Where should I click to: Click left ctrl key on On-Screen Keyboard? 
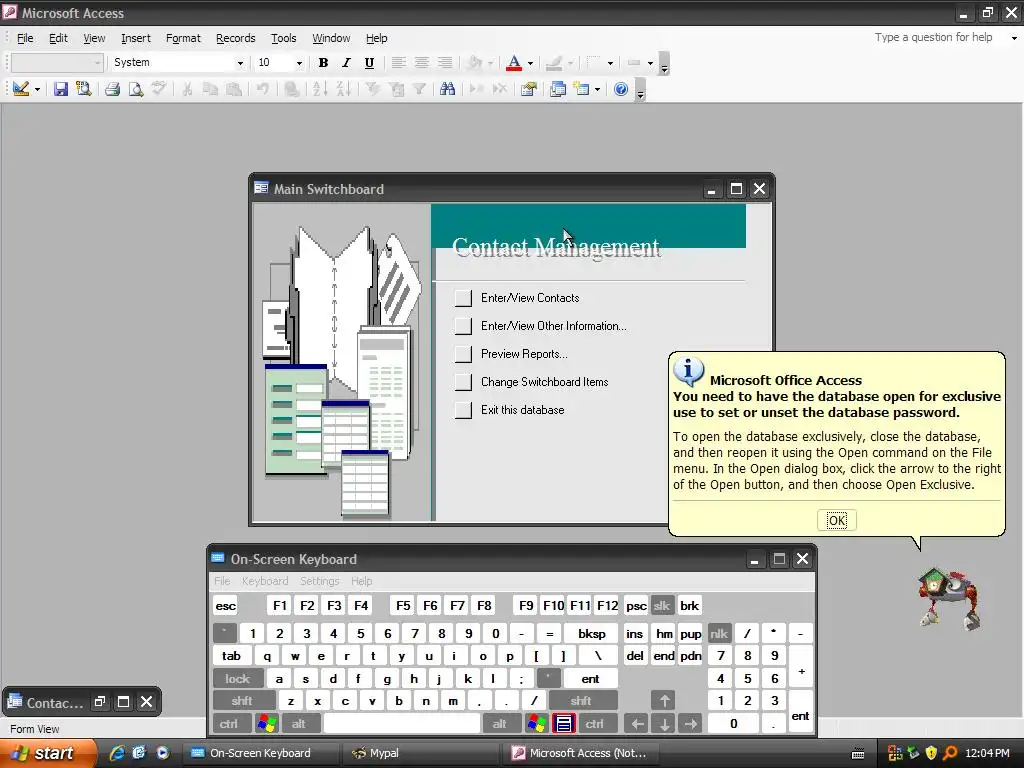(x=229, y=724)
